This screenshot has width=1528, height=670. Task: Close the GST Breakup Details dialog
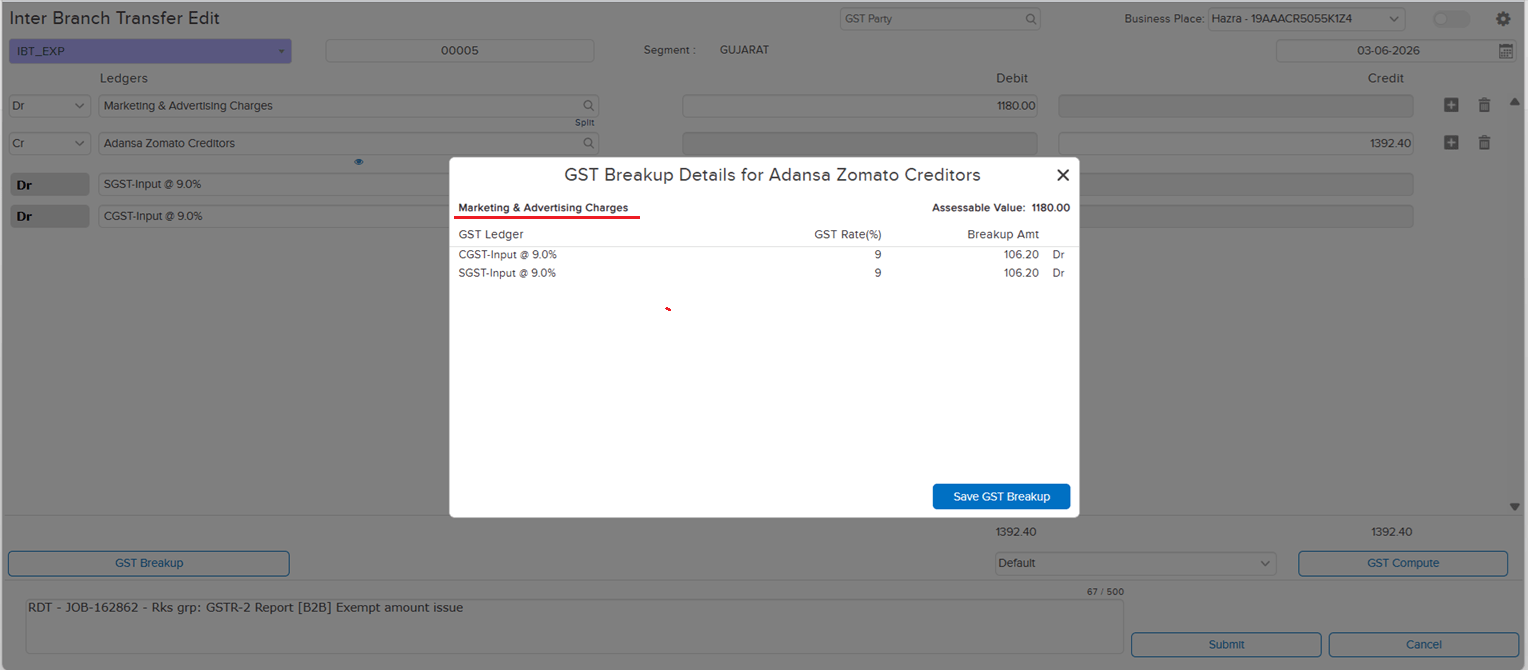[x=1063, y=175]
